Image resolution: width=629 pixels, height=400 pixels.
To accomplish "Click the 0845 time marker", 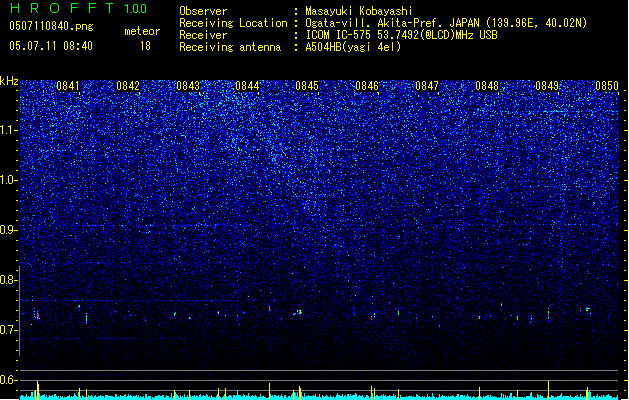I will (x=307, y=86).
